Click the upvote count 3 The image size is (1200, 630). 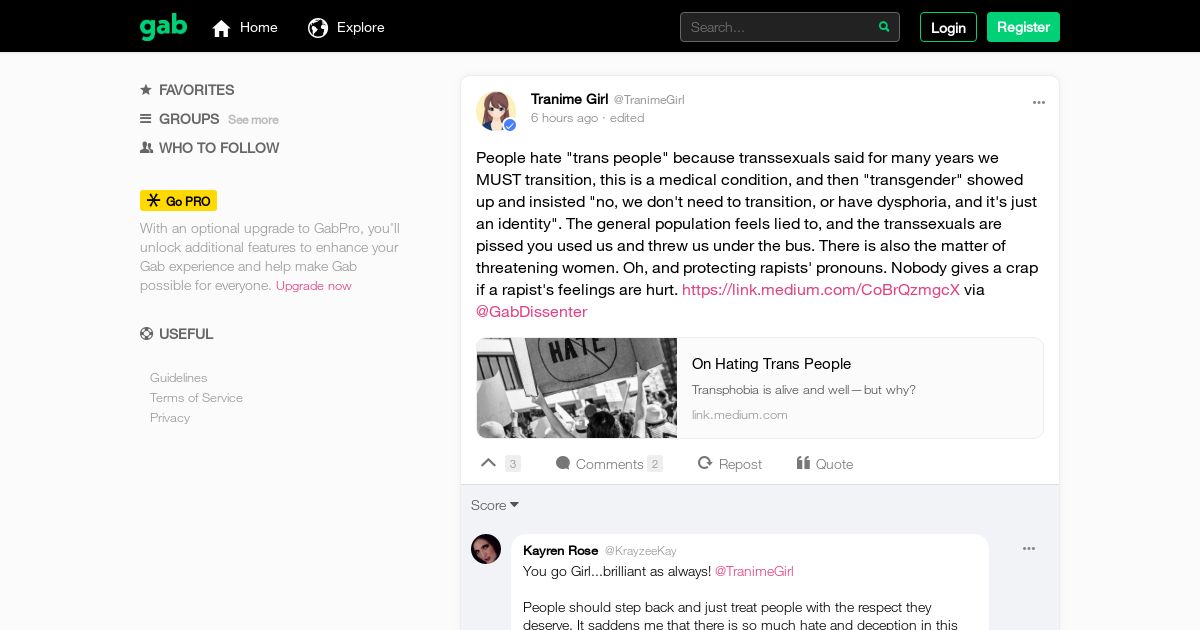pos(513,464)
